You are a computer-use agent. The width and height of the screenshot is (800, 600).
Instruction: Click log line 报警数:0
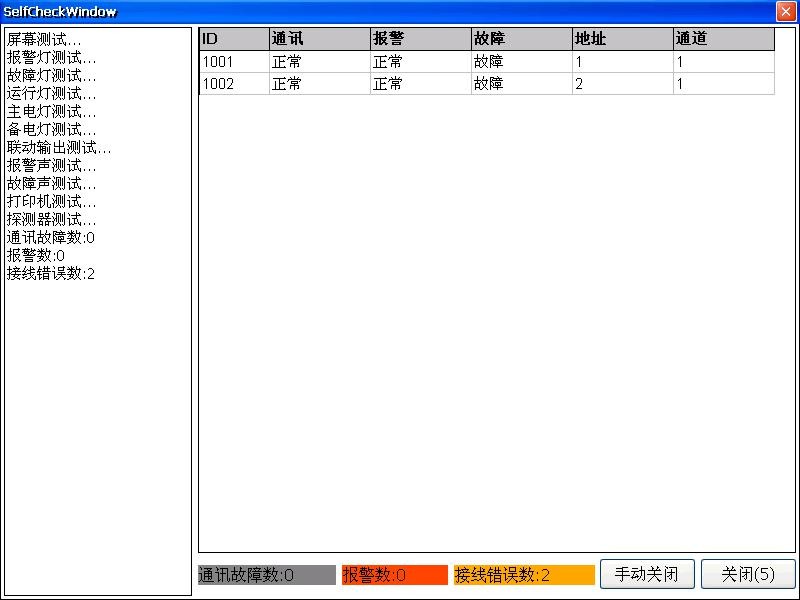click(x=35, y=255)
